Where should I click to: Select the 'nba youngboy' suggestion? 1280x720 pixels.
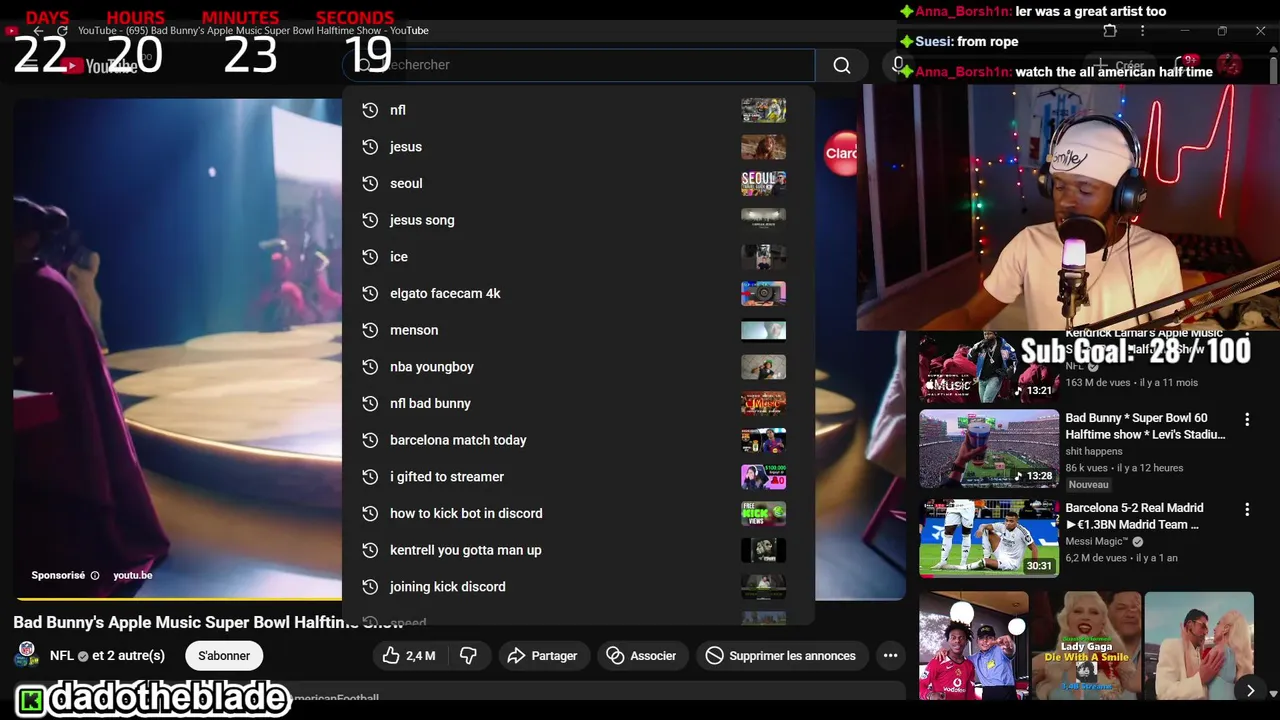578,367
